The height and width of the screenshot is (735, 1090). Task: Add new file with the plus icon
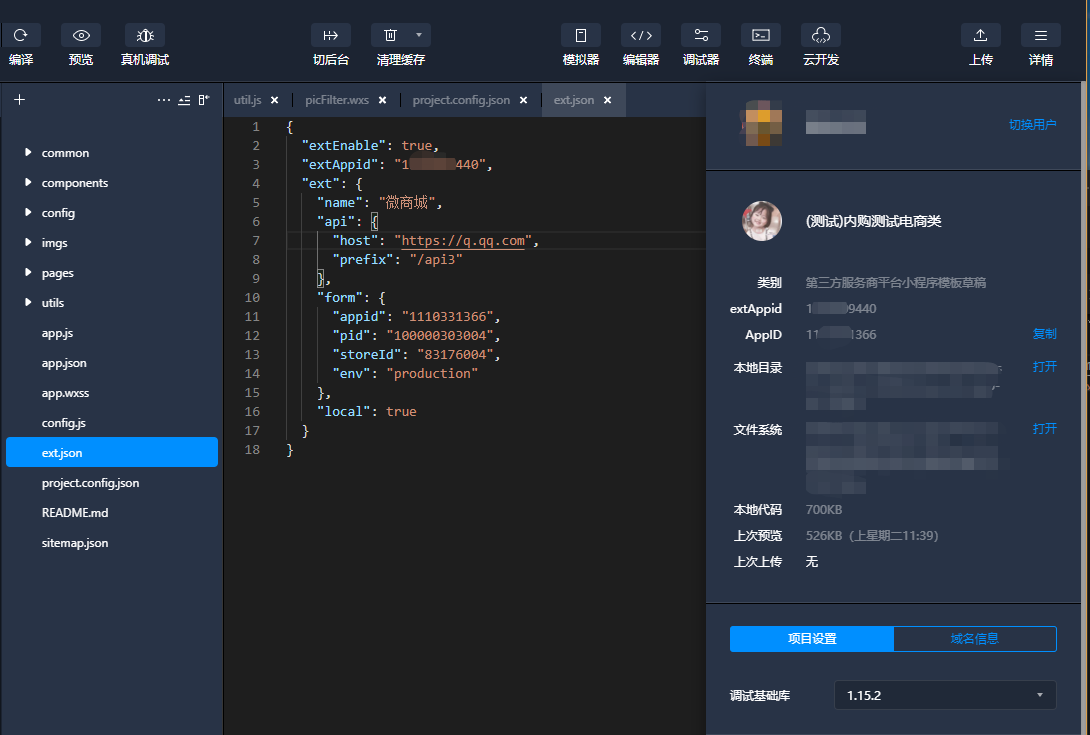pyautogui.click(x=19, y=100)
